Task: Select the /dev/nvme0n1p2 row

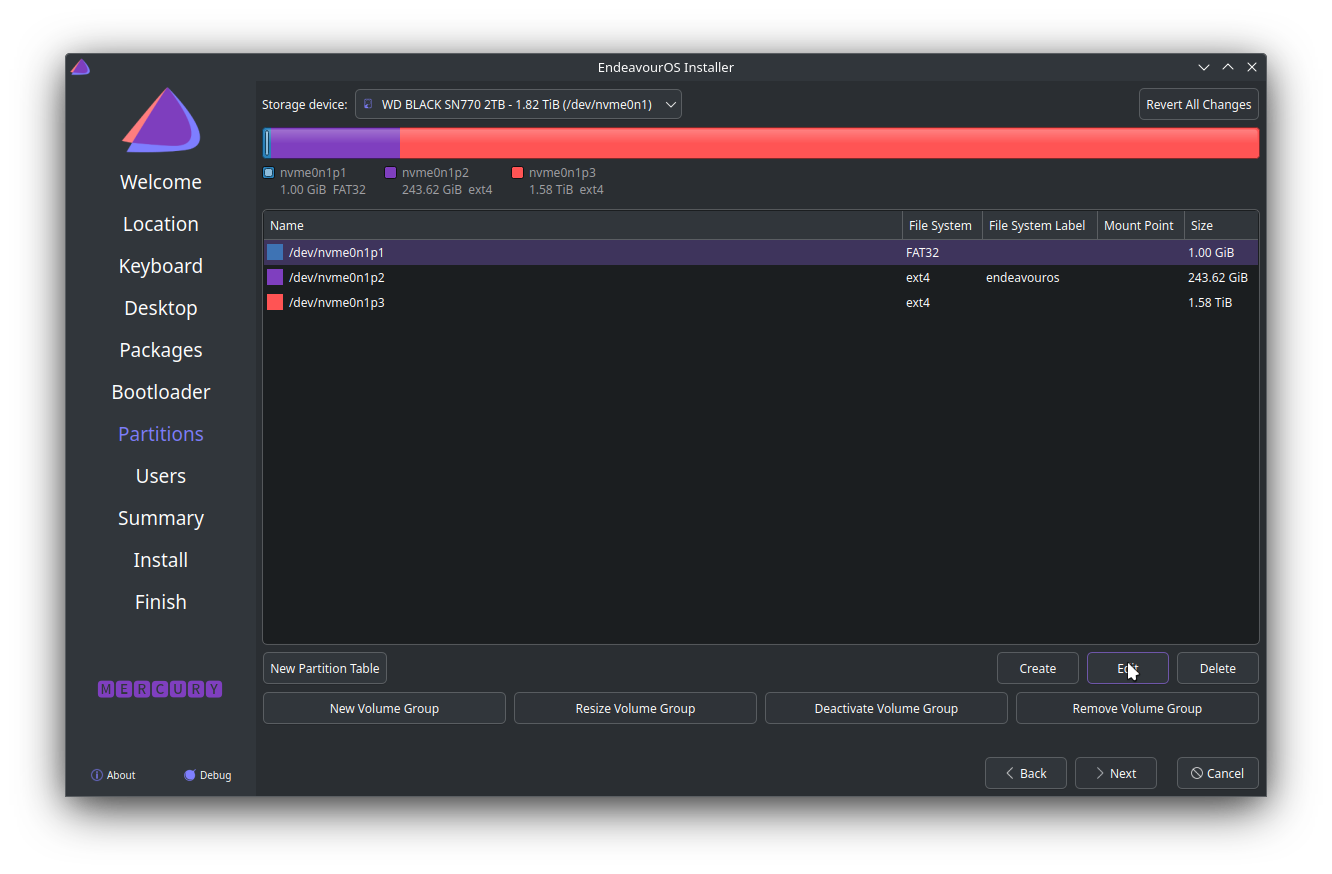Action: (761, 277)
